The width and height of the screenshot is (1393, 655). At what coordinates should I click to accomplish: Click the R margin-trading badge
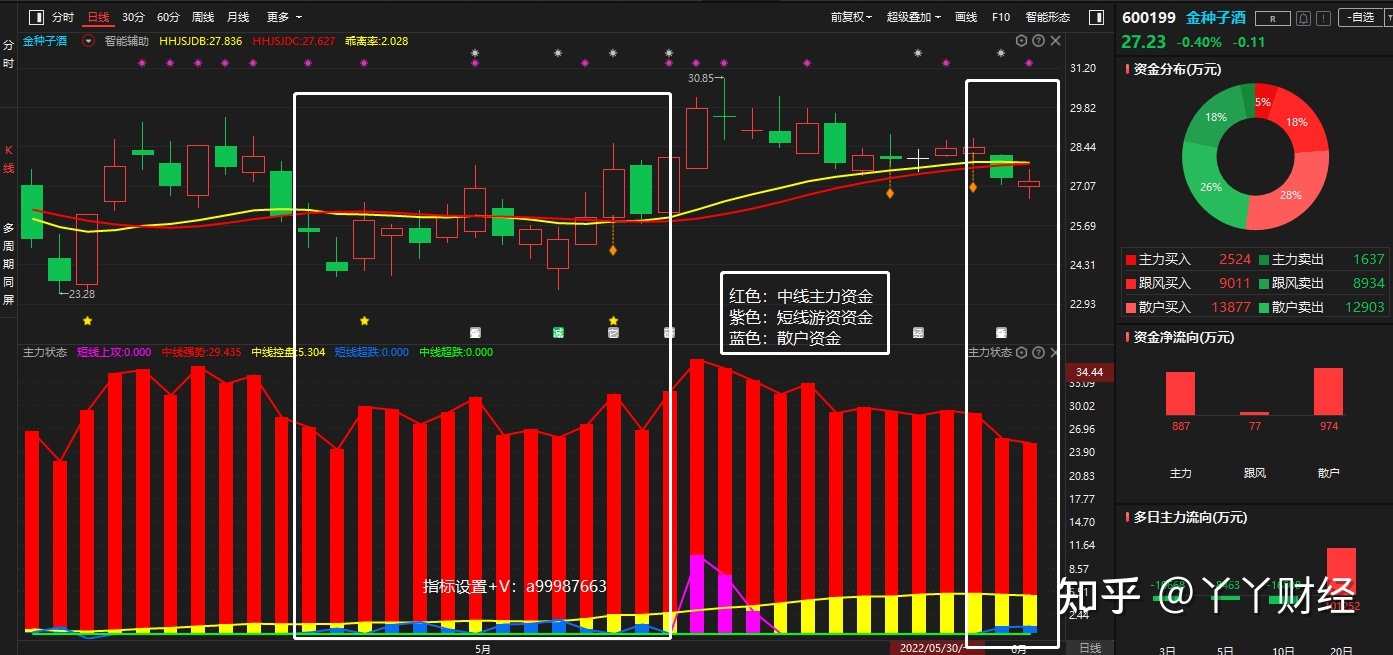pyautogui.click(x=1272, y=18)
